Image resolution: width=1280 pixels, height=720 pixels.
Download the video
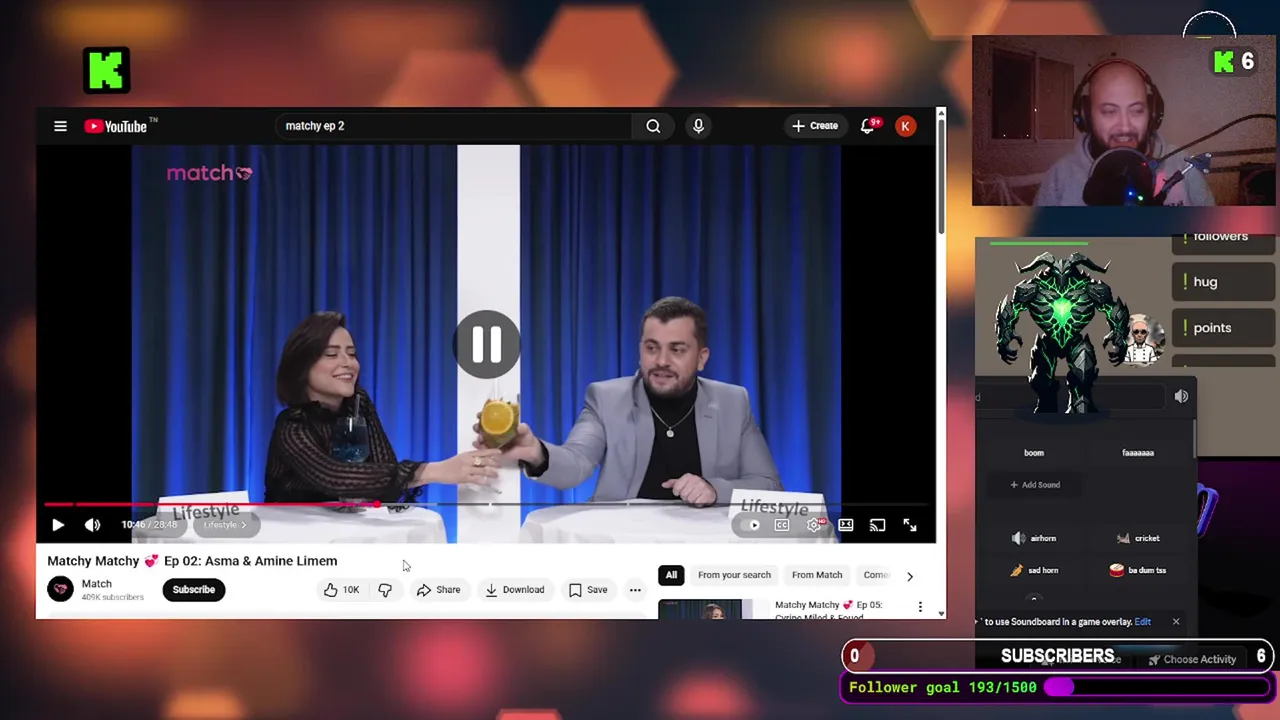515,590
